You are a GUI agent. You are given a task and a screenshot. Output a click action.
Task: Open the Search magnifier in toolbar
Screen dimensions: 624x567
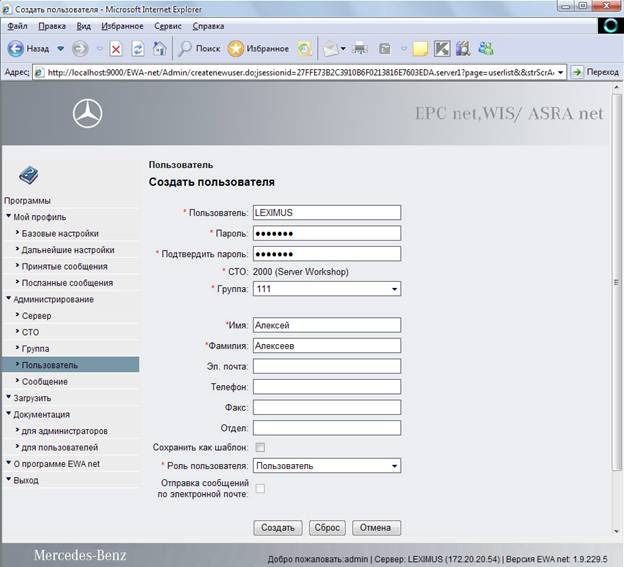[x=185, y=49]
